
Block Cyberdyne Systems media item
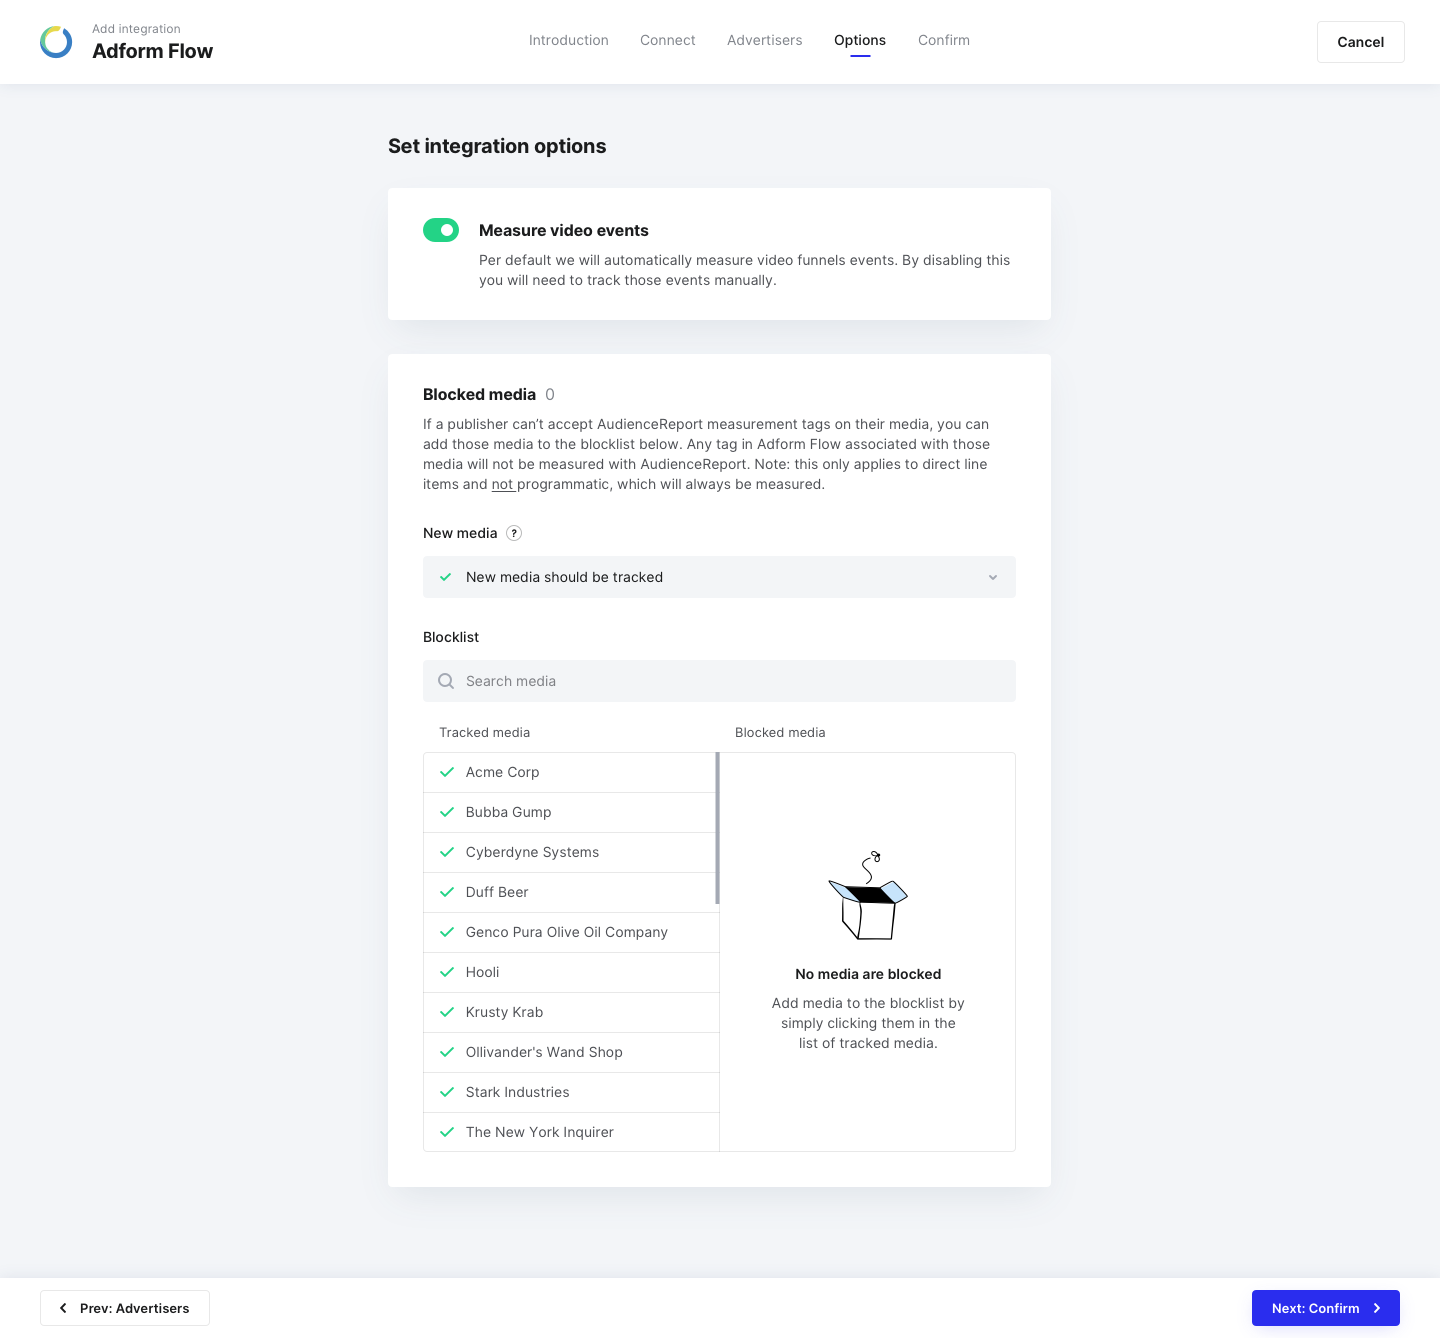tap(570, 852)
